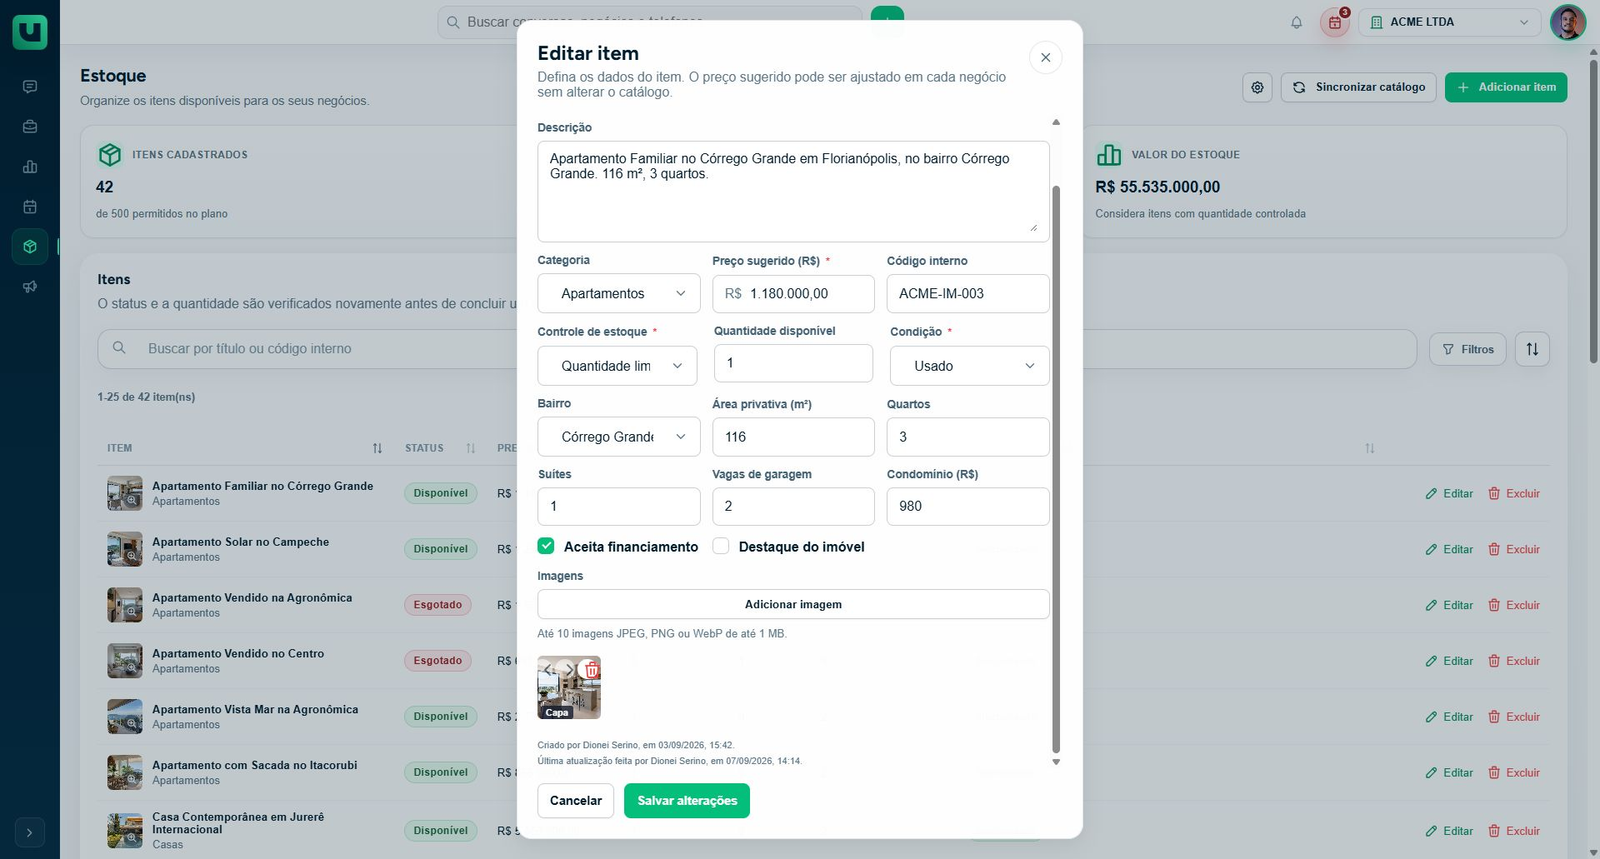Open the ACME LTDA company selector
The image size is (1600, 859).
click(1450, 22)
